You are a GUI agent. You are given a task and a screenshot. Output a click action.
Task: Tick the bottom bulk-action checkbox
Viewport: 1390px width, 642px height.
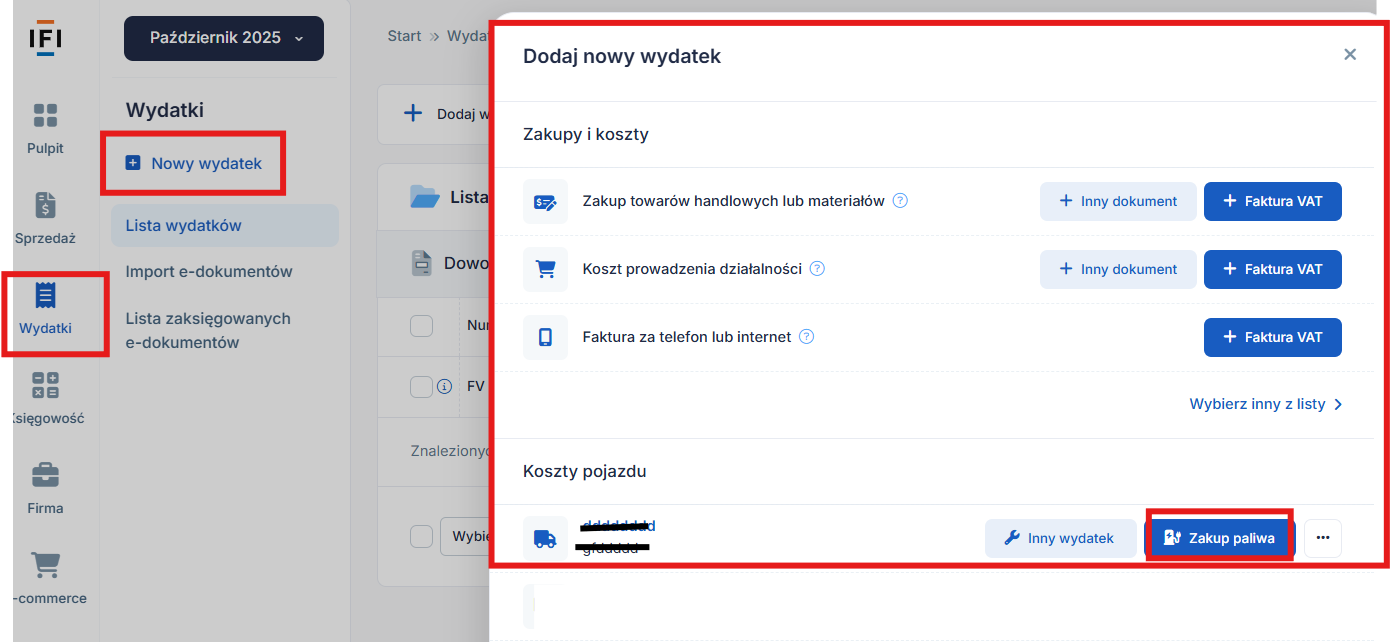(x=421, y=536)
